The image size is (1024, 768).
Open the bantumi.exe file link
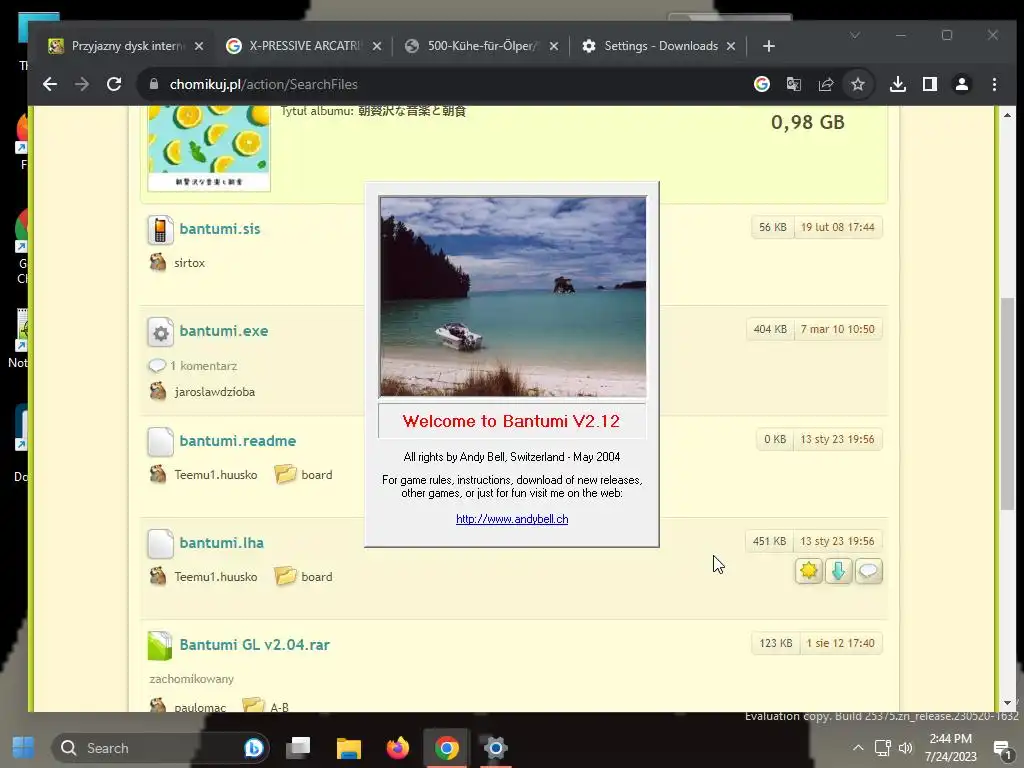(x=223, y=331)
